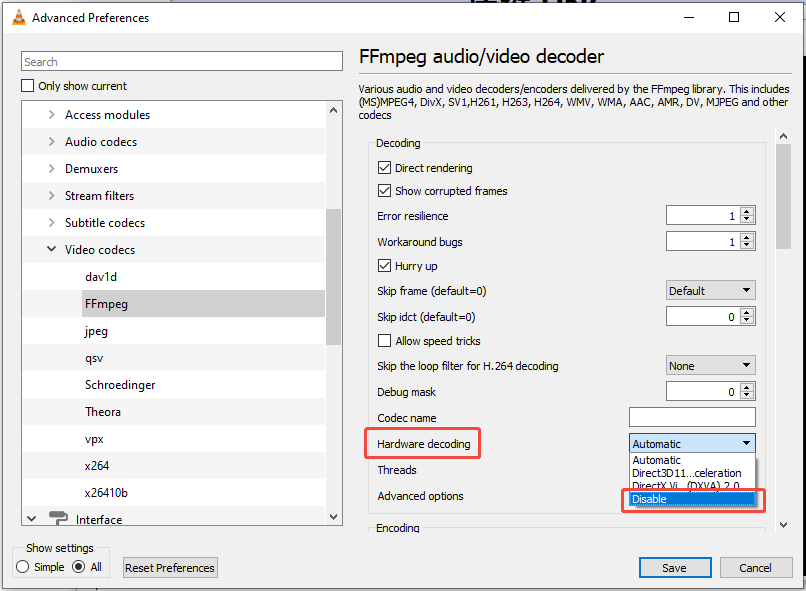Viewport: 806px width, 591px height.
Task: Decrease Error resilience value with down arrow
Action: click(x=747, y=220)
